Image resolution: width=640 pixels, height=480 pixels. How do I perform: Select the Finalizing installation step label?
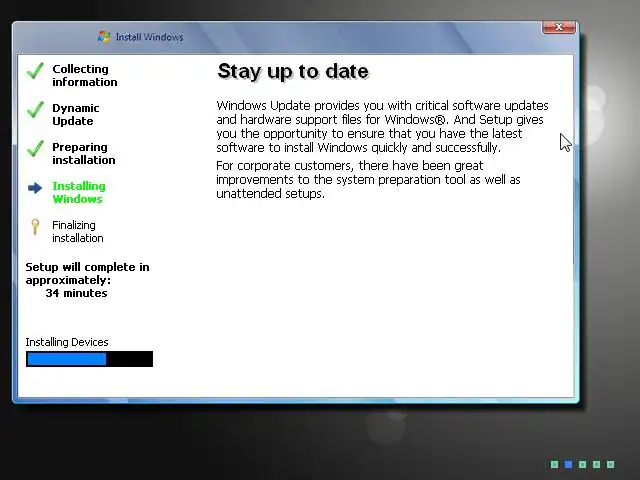pyautogui.click(x=78, y=231)
